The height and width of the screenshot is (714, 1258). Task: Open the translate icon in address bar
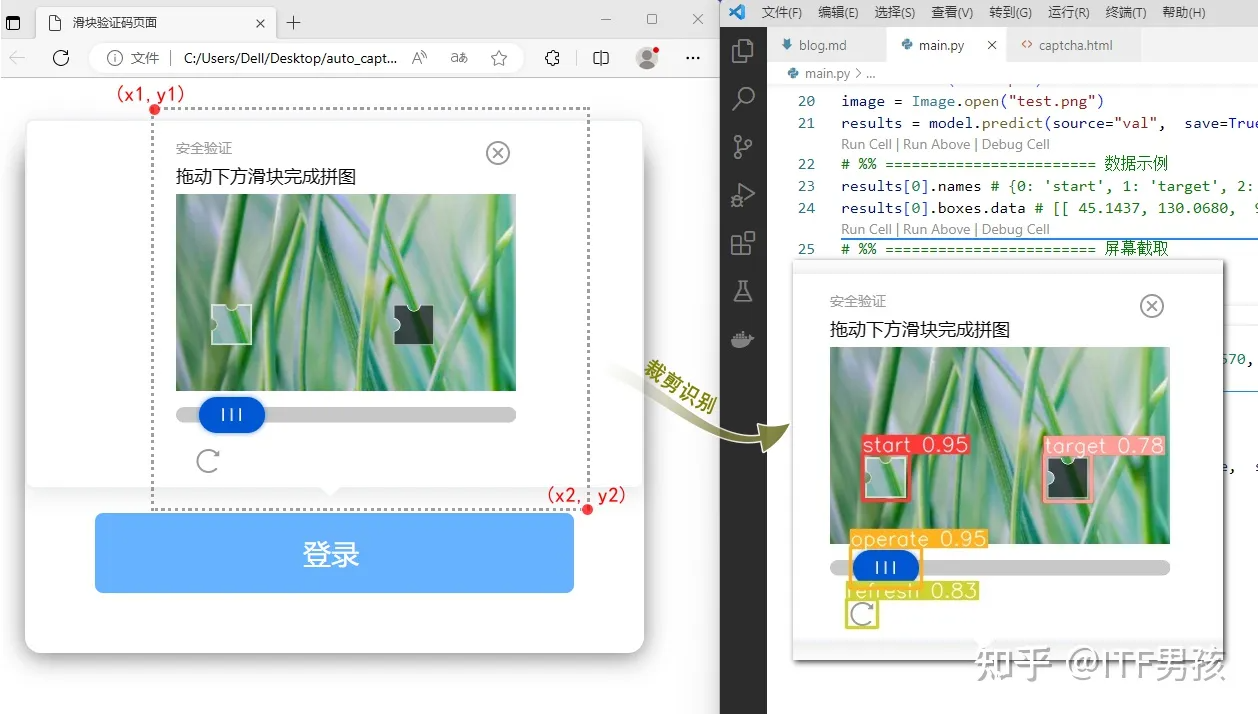point(459,58)
